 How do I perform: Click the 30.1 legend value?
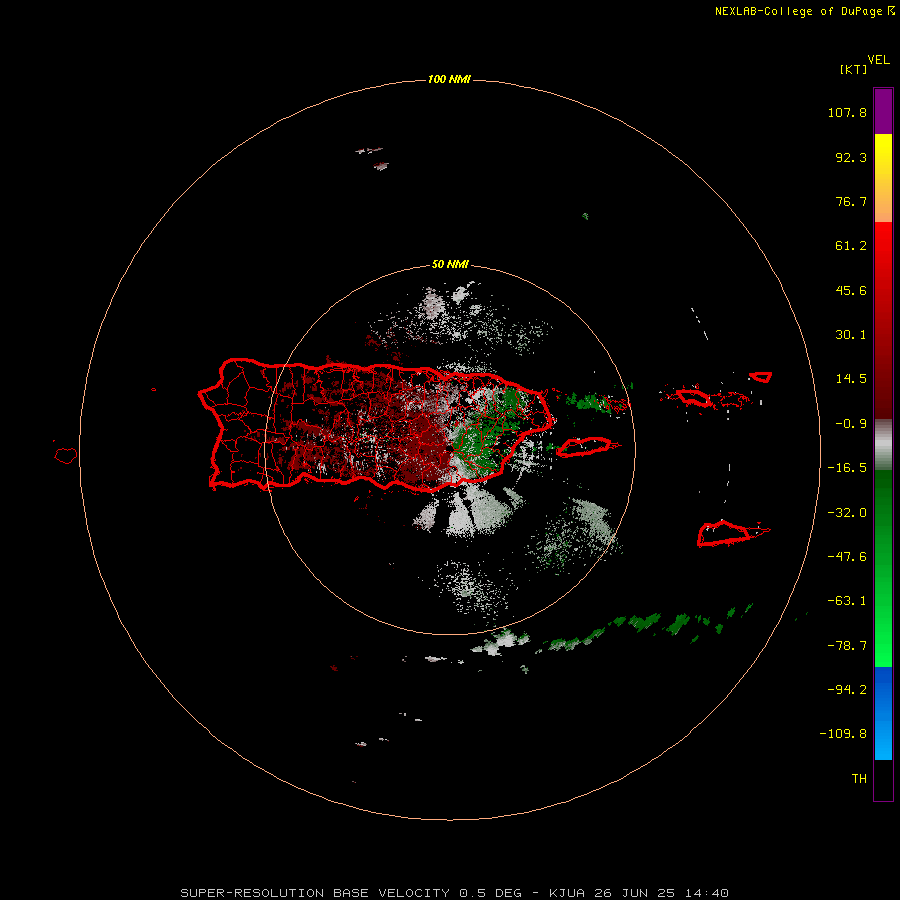(x=851, y=335)
